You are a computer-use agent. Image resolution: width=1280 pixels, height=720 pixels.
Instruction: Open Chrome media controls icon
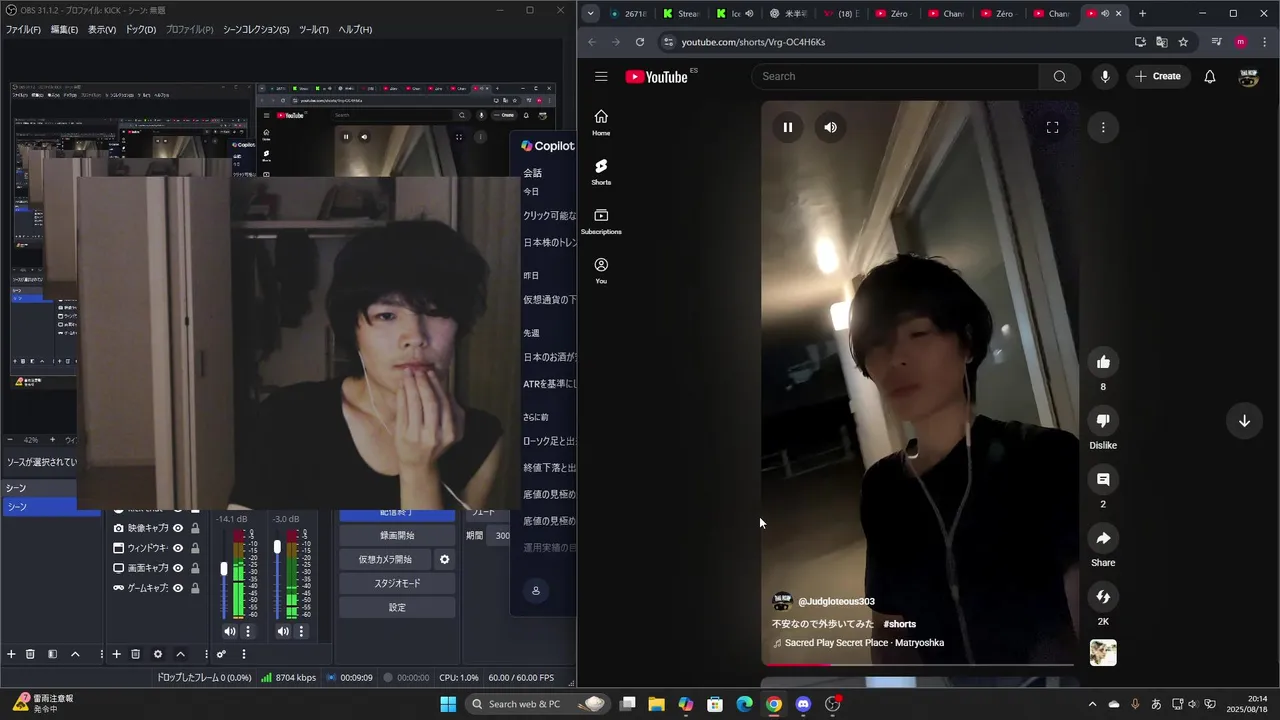point(1216,42)
